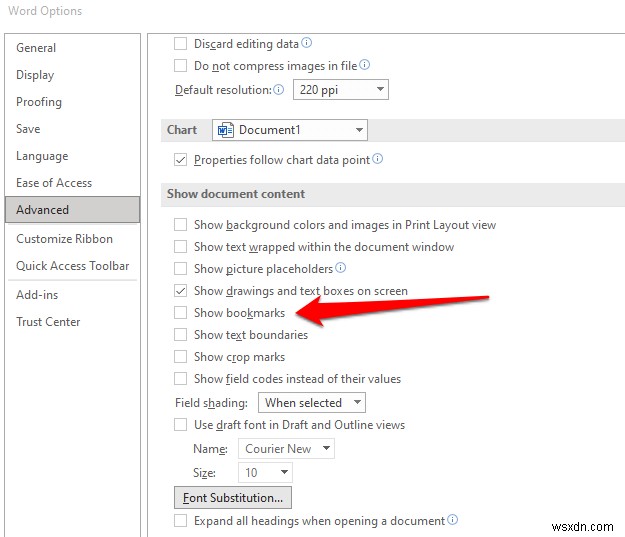Click the Default resolution label
This screenshot has height=537, width=625.
pyautogui.click(x=223, y=90)
